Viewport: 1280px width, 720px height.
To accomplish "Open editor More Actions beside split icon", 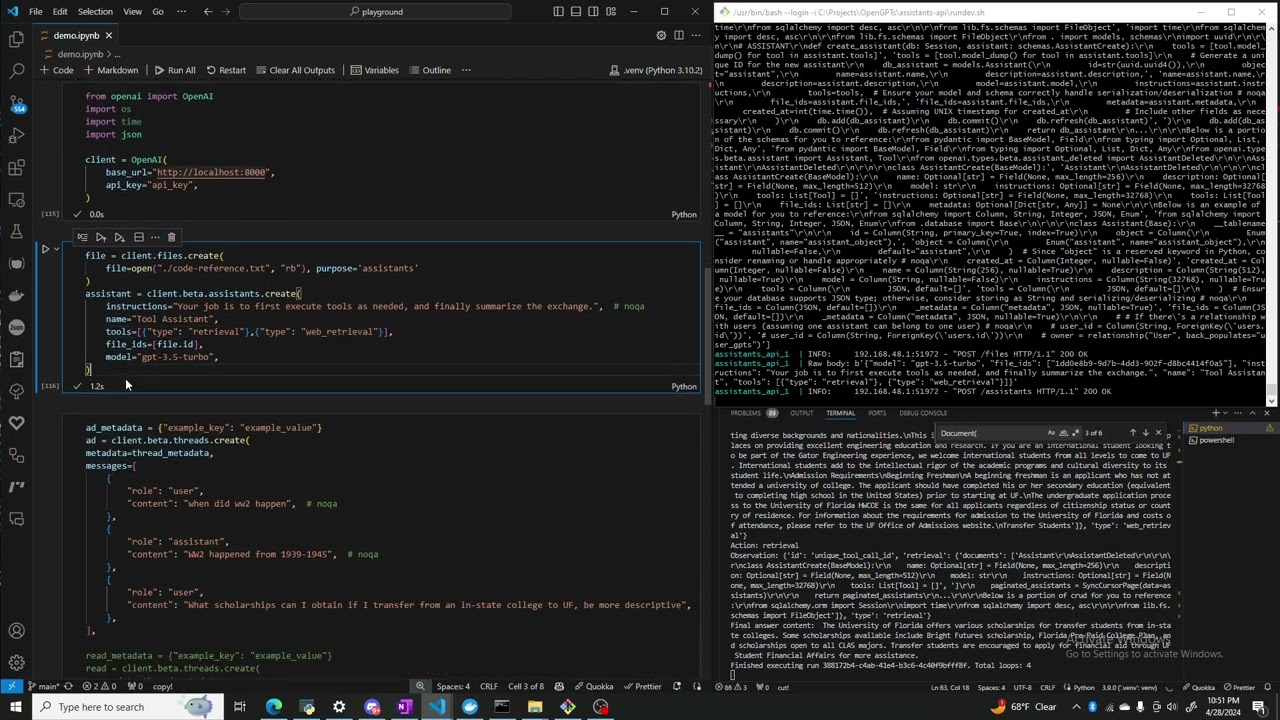I will coord(696,35).
